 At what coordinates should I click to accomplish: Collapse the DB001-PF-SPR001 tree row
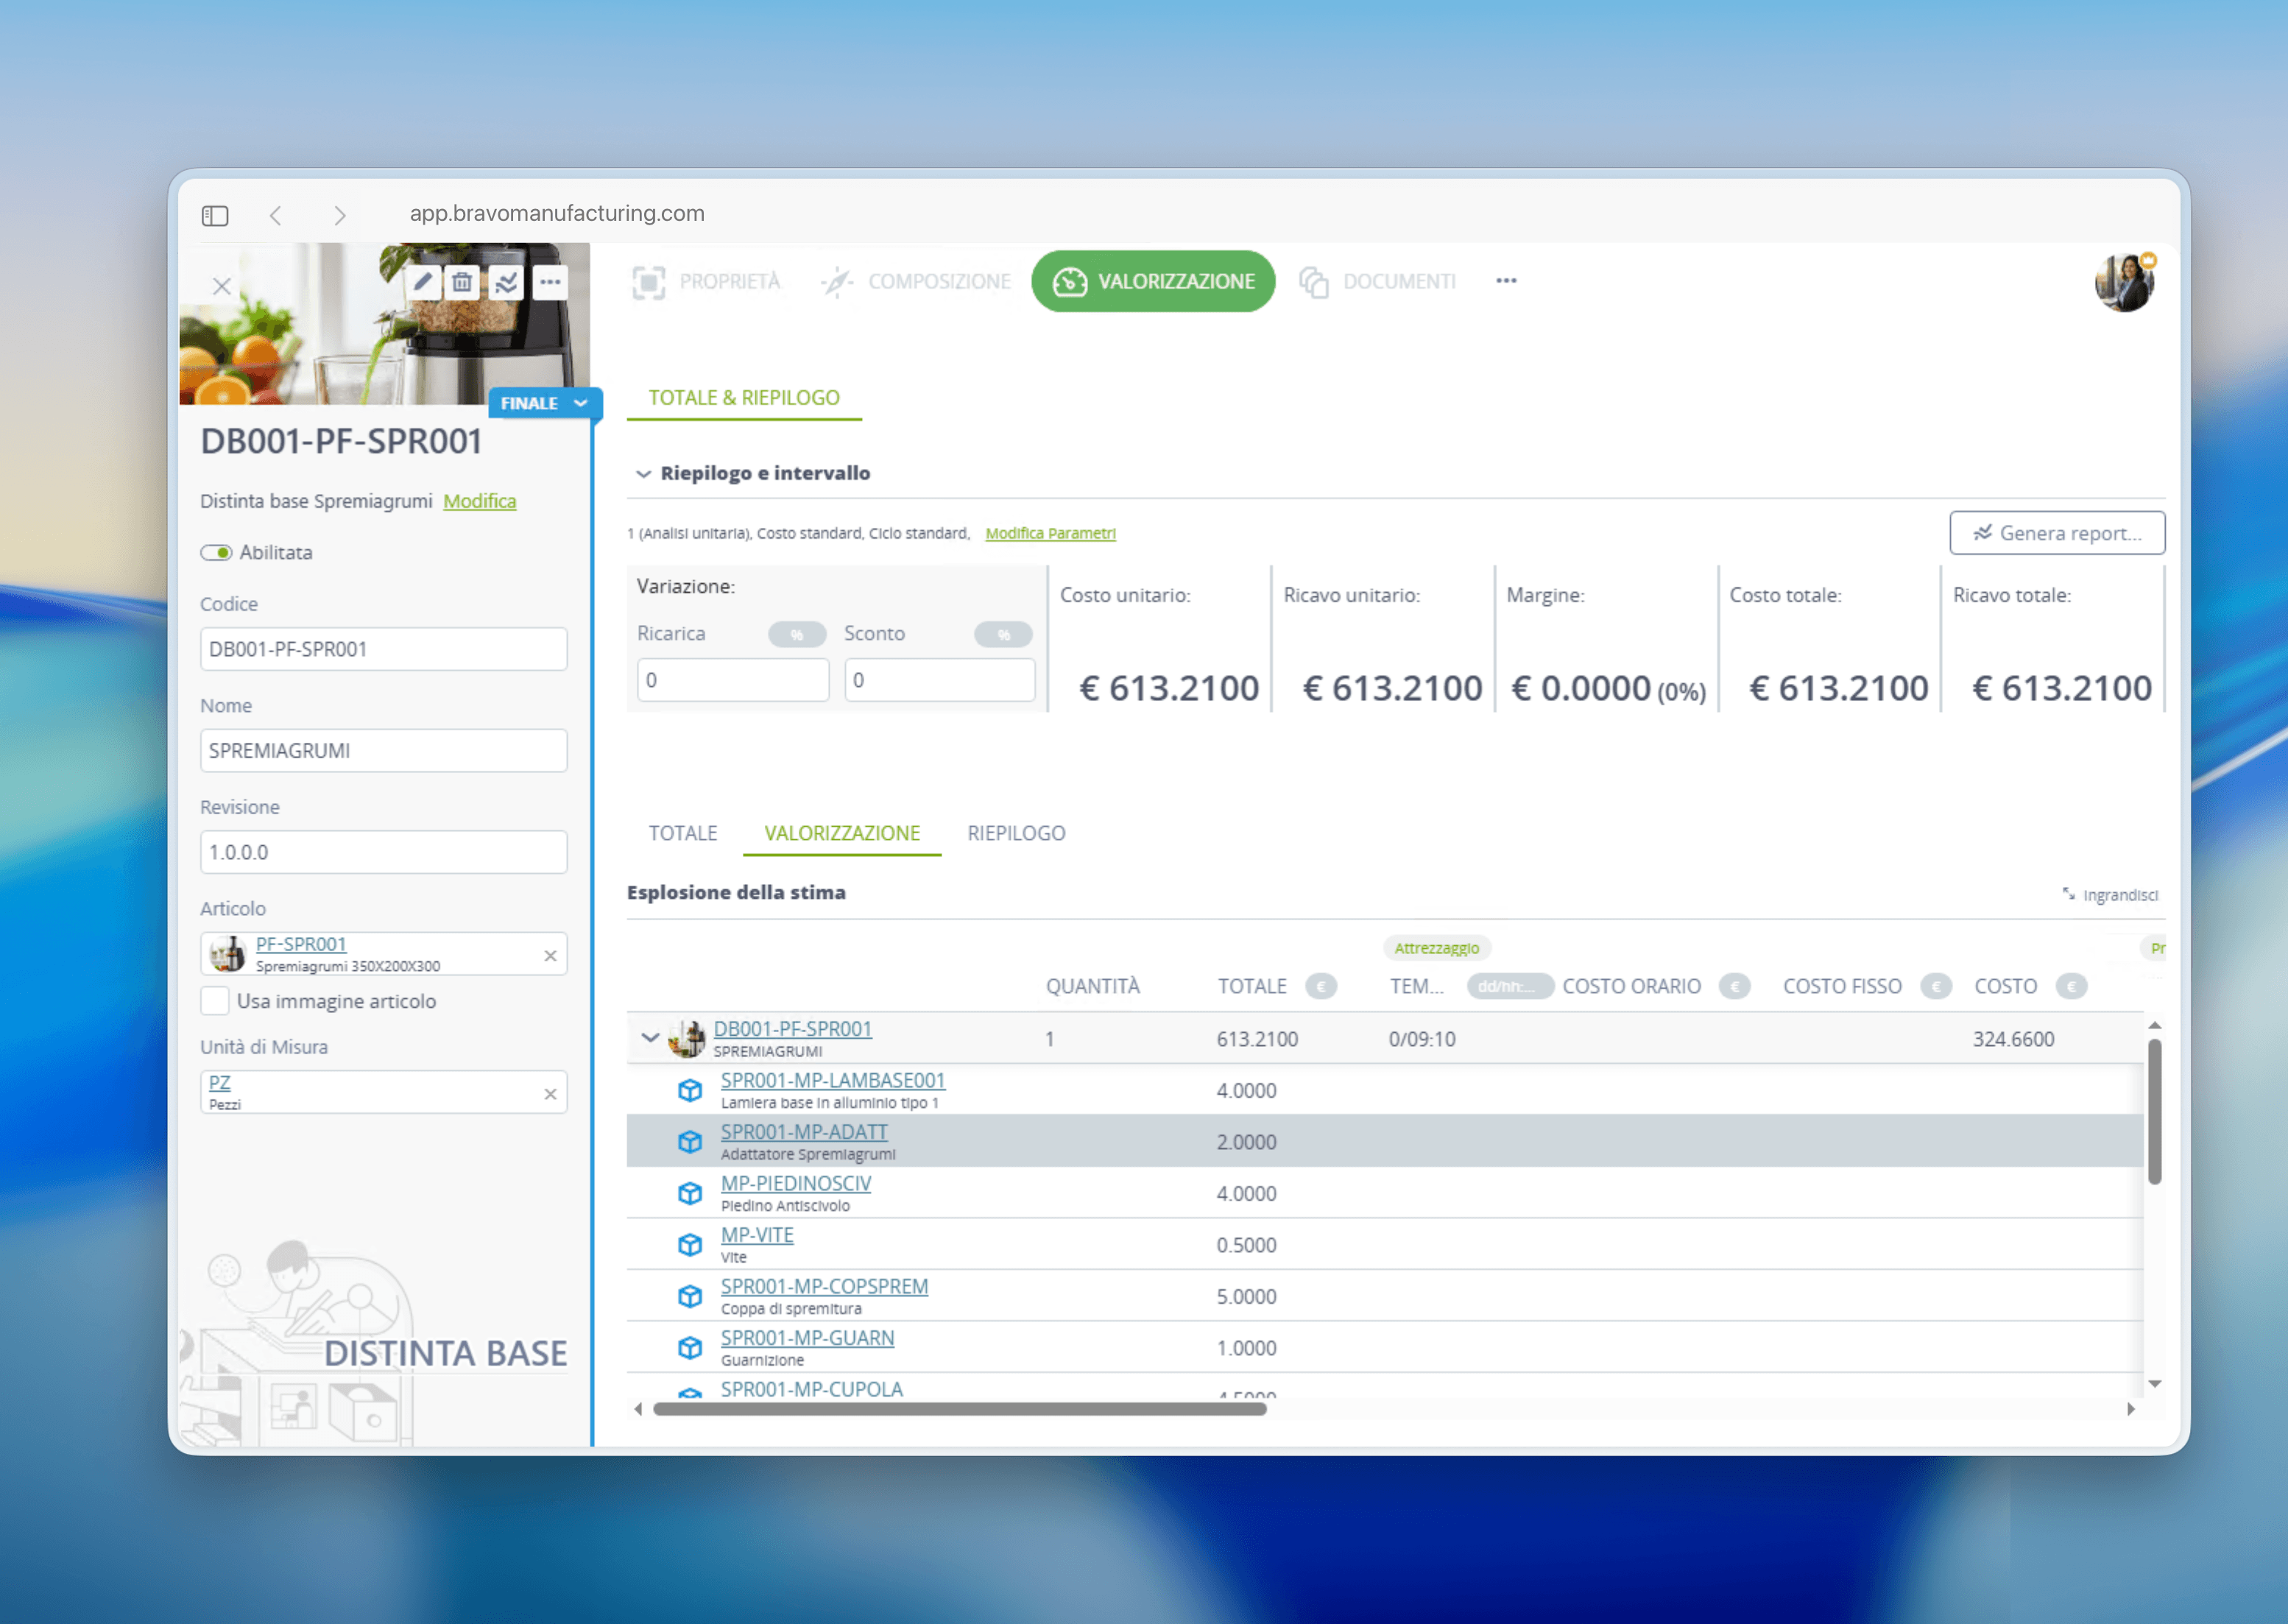point(650,1038)
